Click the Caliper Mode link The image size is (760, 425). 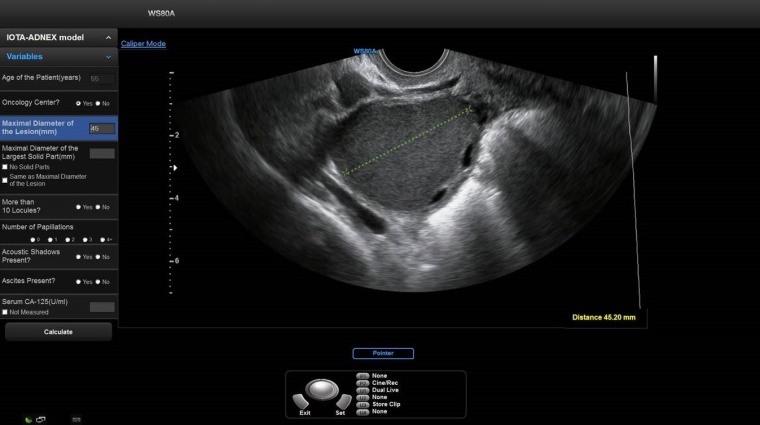pyautogui.click(x=143, y=44)
